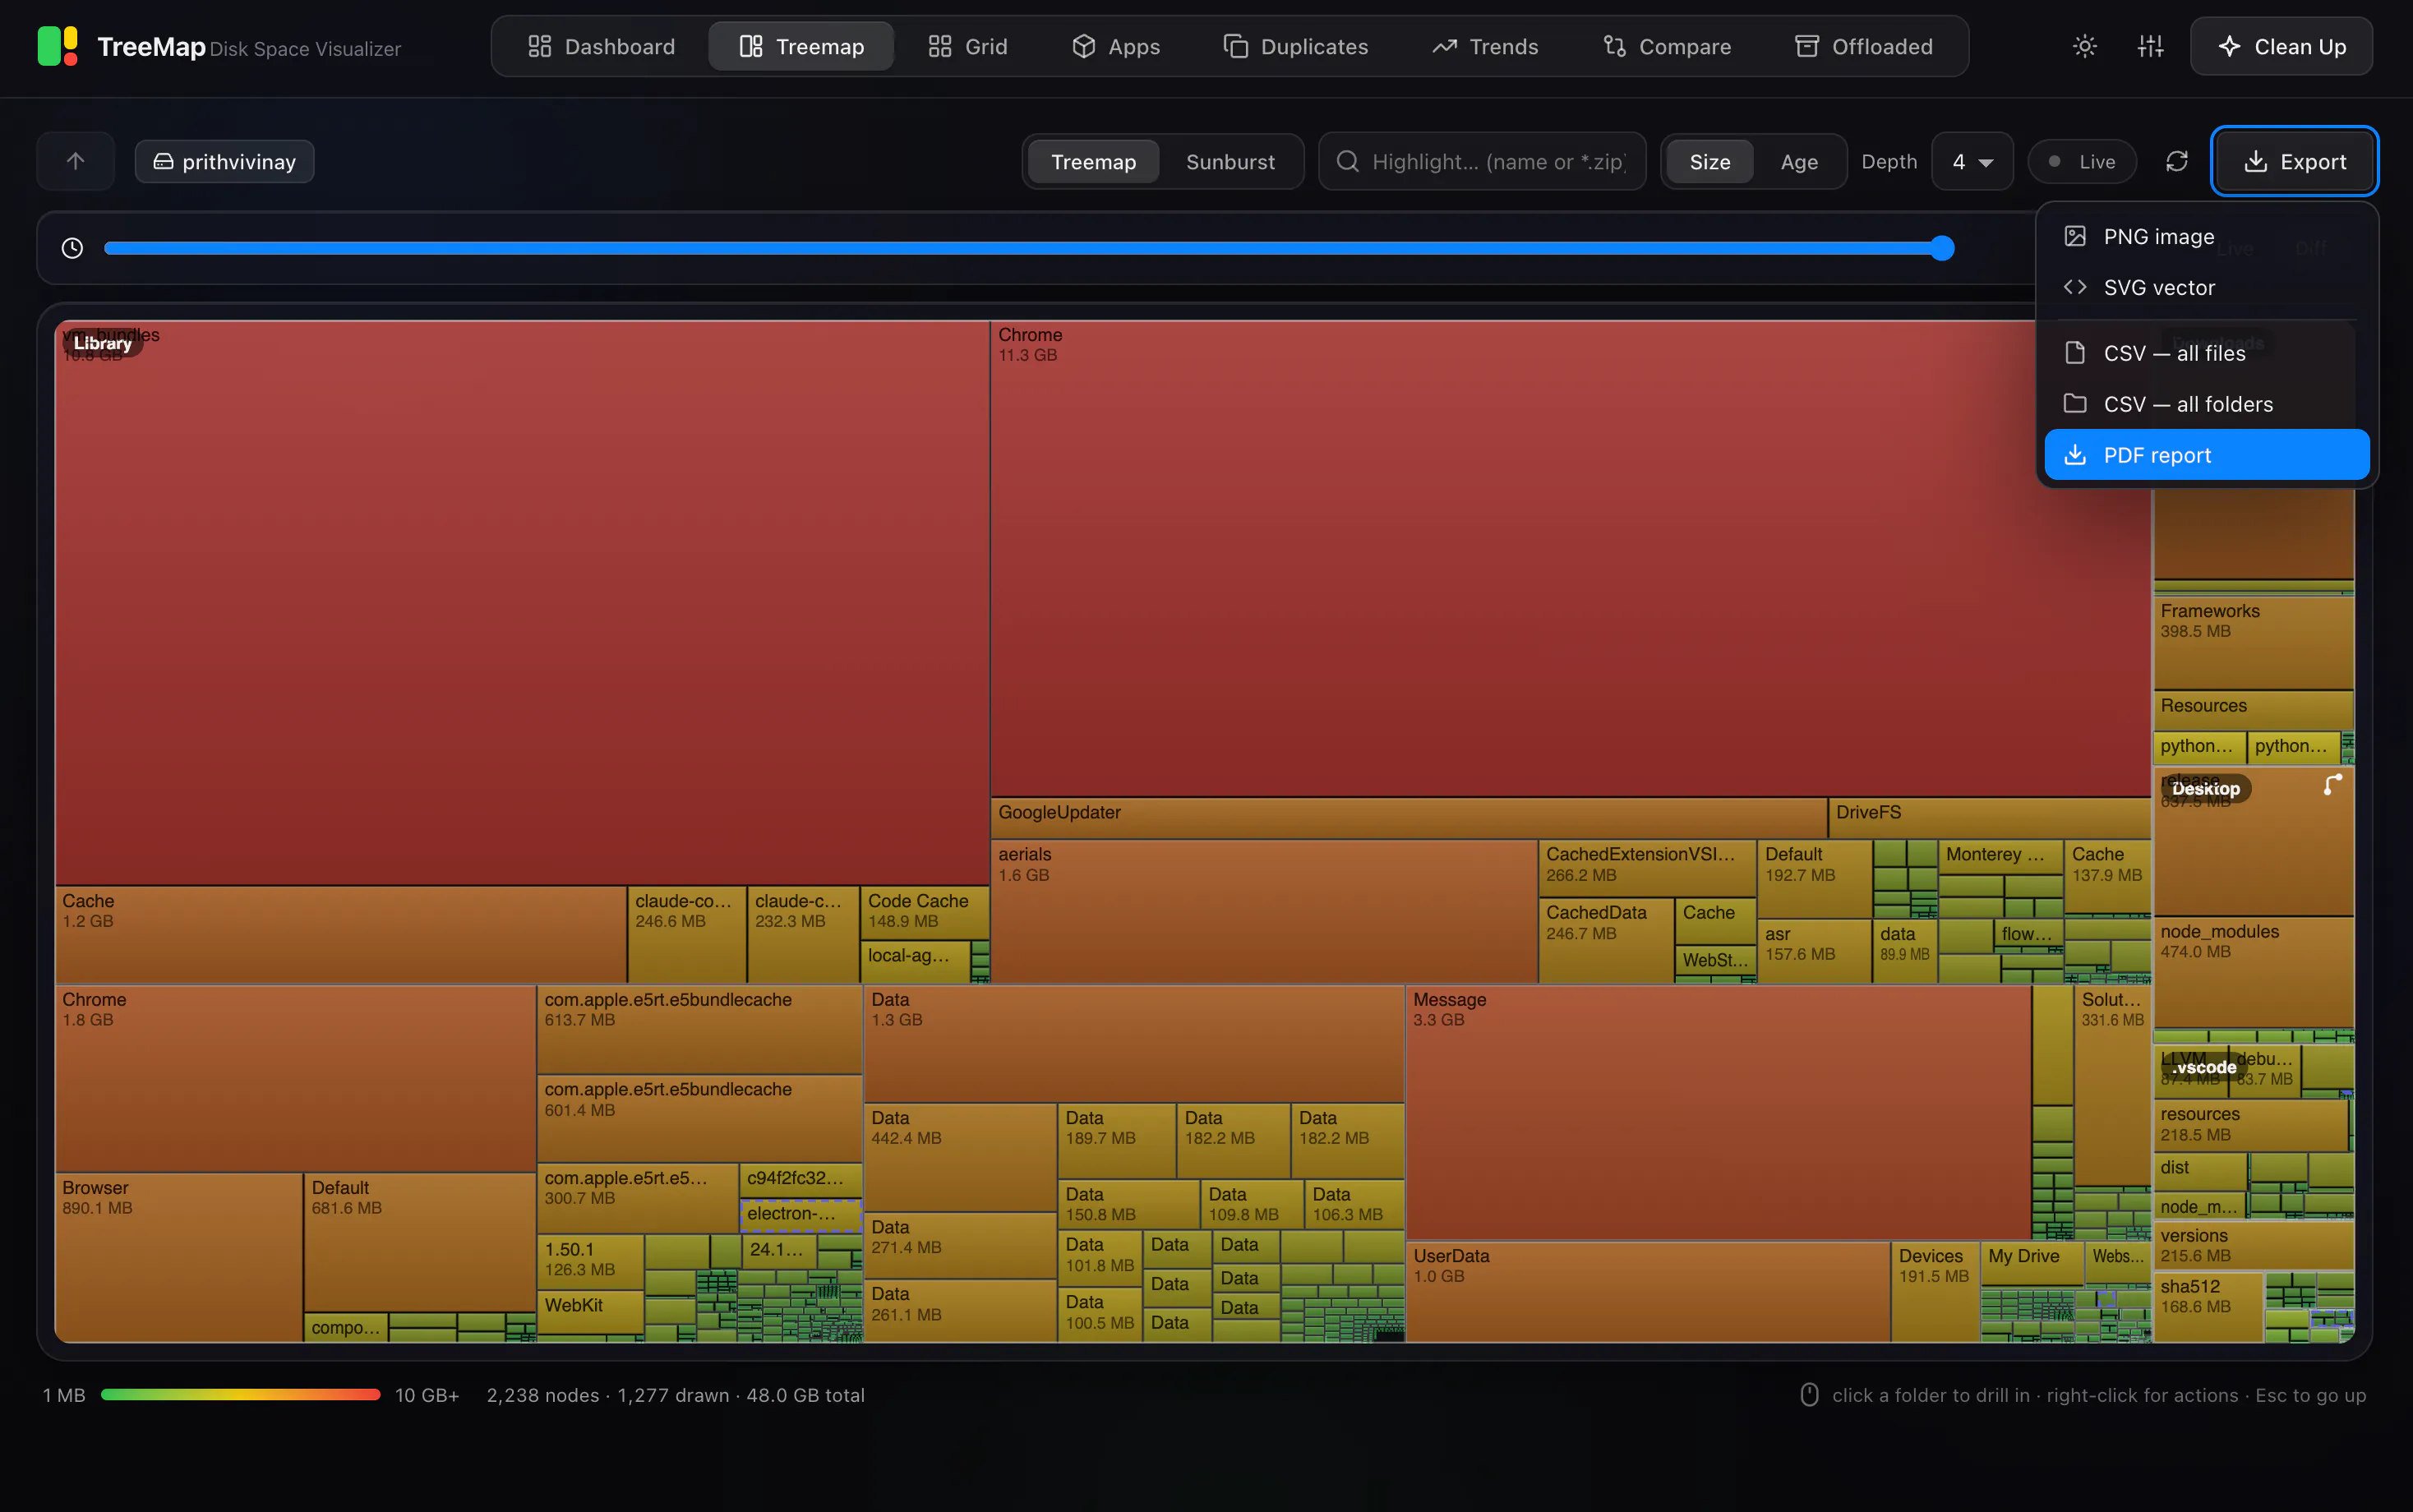Click the go up arrow button
The height and width of the screenshot is (1512, 2413).
(75, 161)
